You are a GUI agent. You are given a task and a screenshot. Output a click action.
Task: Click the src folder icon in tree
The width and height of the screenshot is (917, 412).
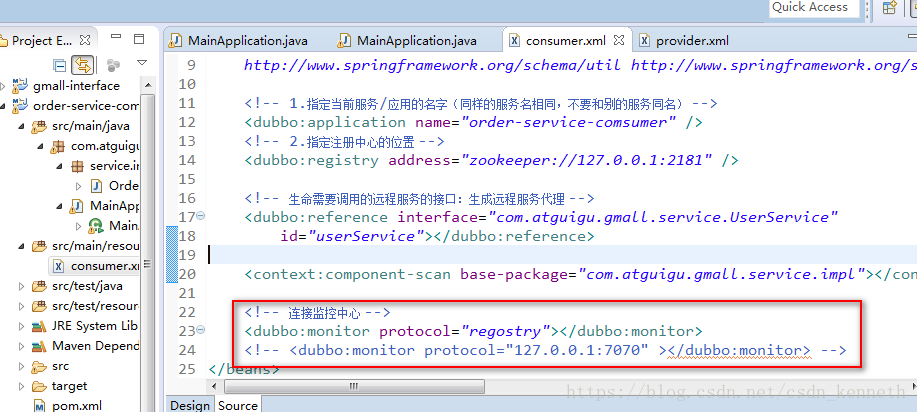click(x=39, y=366)
